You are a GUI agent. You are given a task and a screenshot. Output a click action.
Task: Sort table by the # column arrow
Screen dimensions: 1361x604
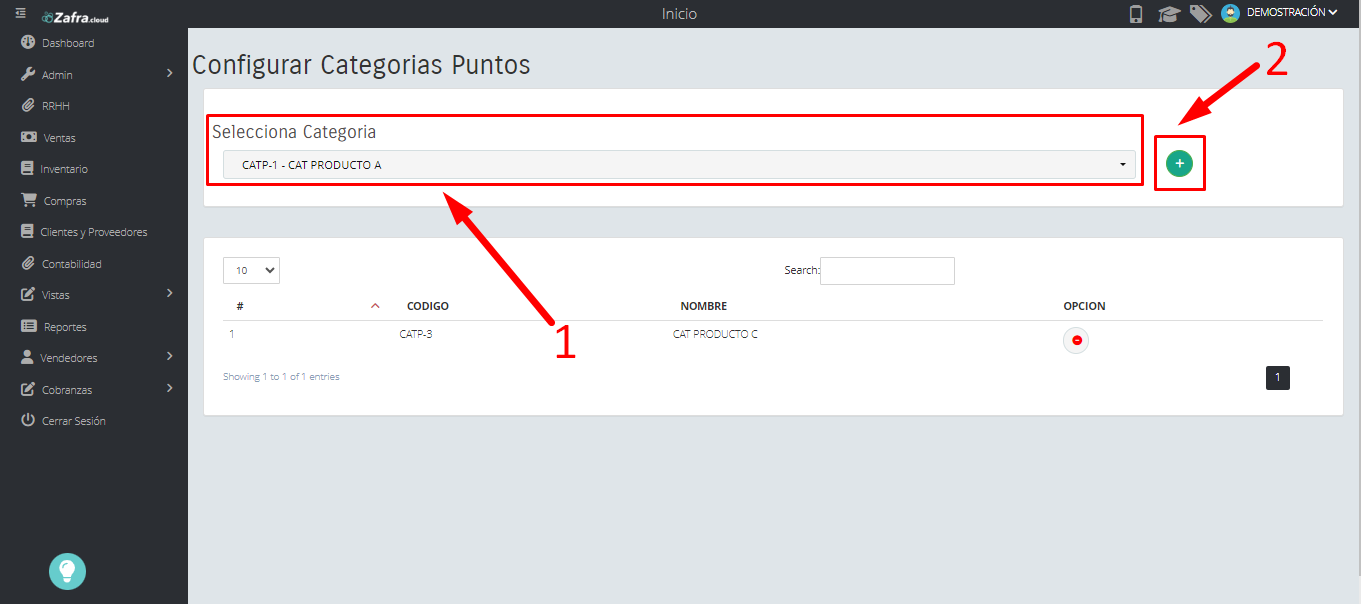(376, 305)
